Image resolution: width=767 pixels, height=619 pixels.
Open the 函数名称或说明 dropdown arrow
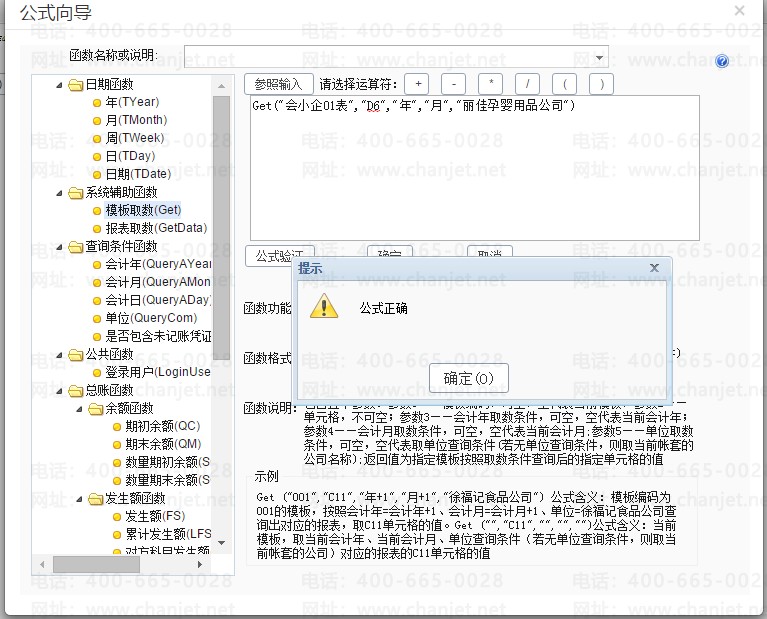599,57
